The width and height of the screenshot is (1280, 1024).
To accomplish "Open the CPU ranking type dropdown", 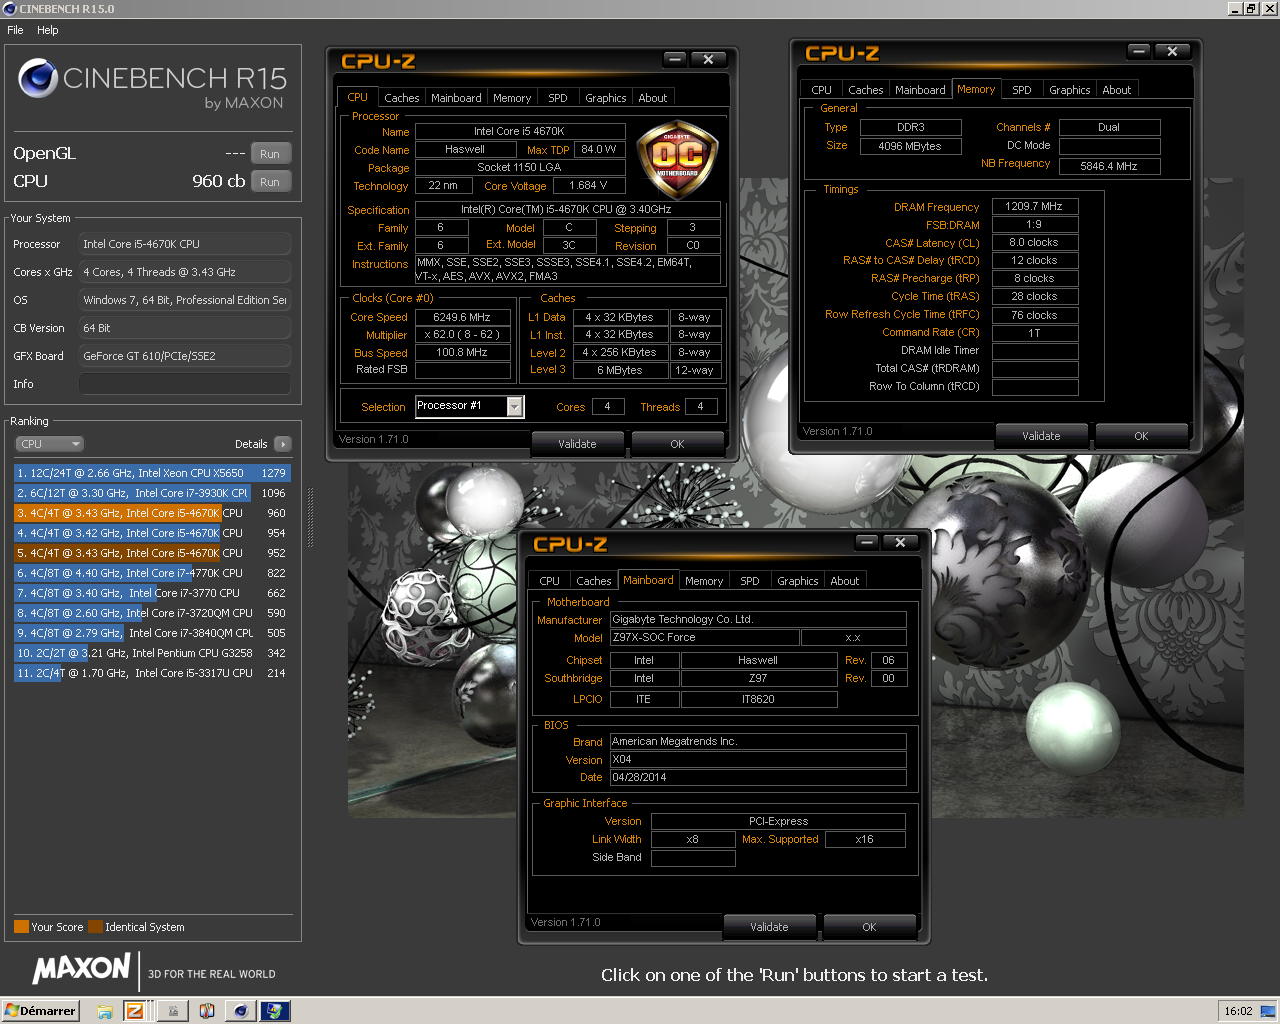I will [x=49, y=444].
